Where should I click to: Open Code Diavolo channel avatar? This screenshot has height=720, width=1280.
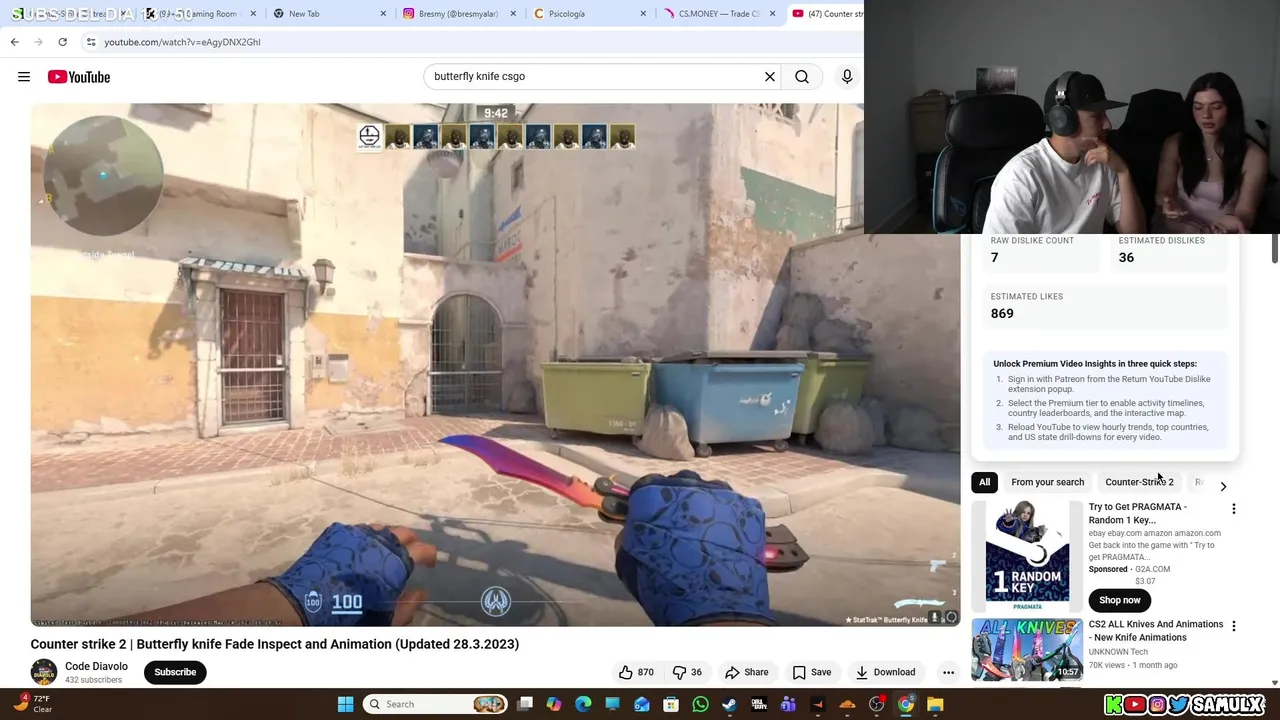(44, 672)
